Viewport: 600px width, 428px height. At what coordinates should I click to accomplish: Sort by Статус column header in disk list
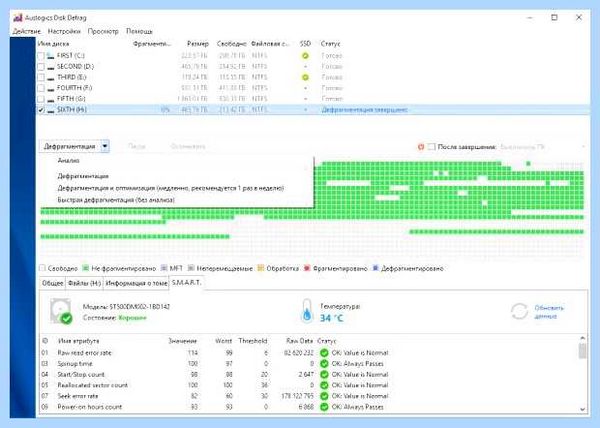tap(331, 44)
